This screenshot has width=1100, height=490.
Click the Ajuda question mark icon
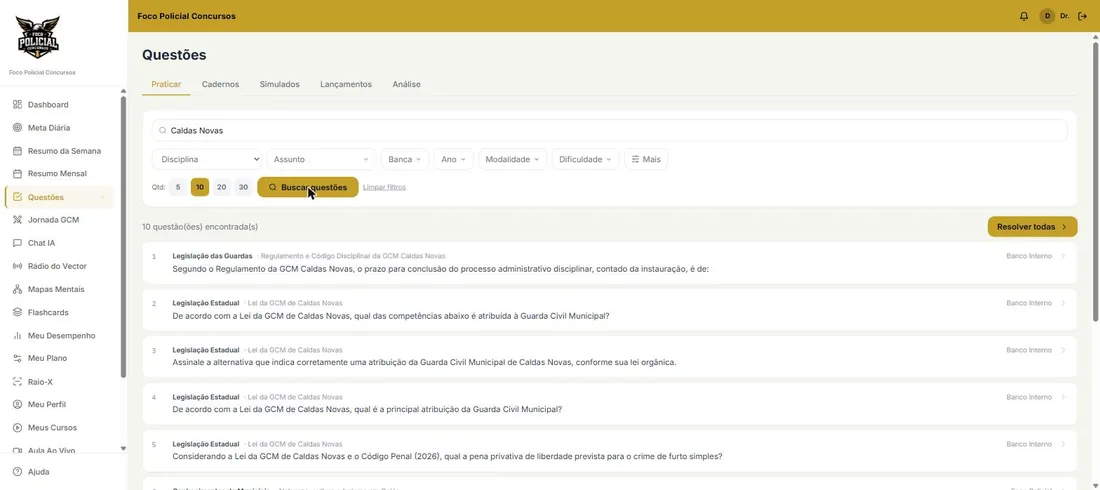(18, 472)
